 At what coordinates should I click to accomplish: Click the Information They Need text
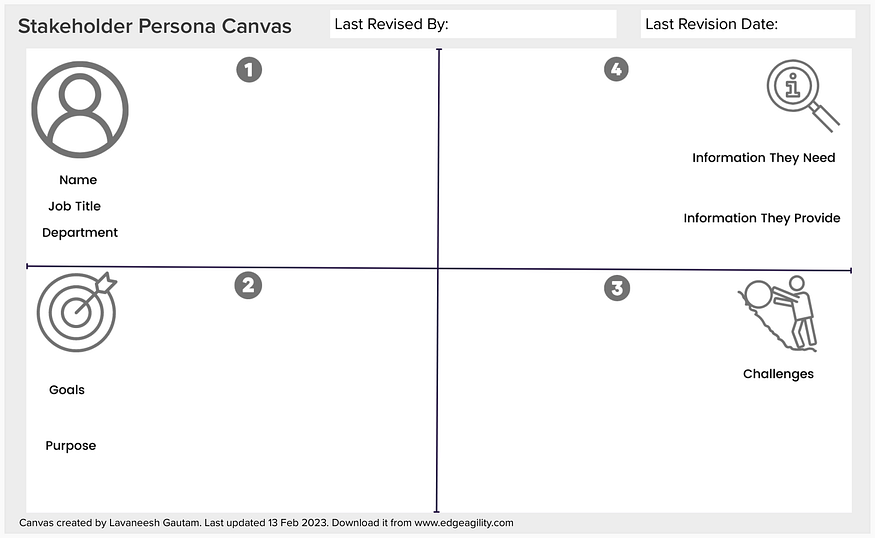[763, 158]
